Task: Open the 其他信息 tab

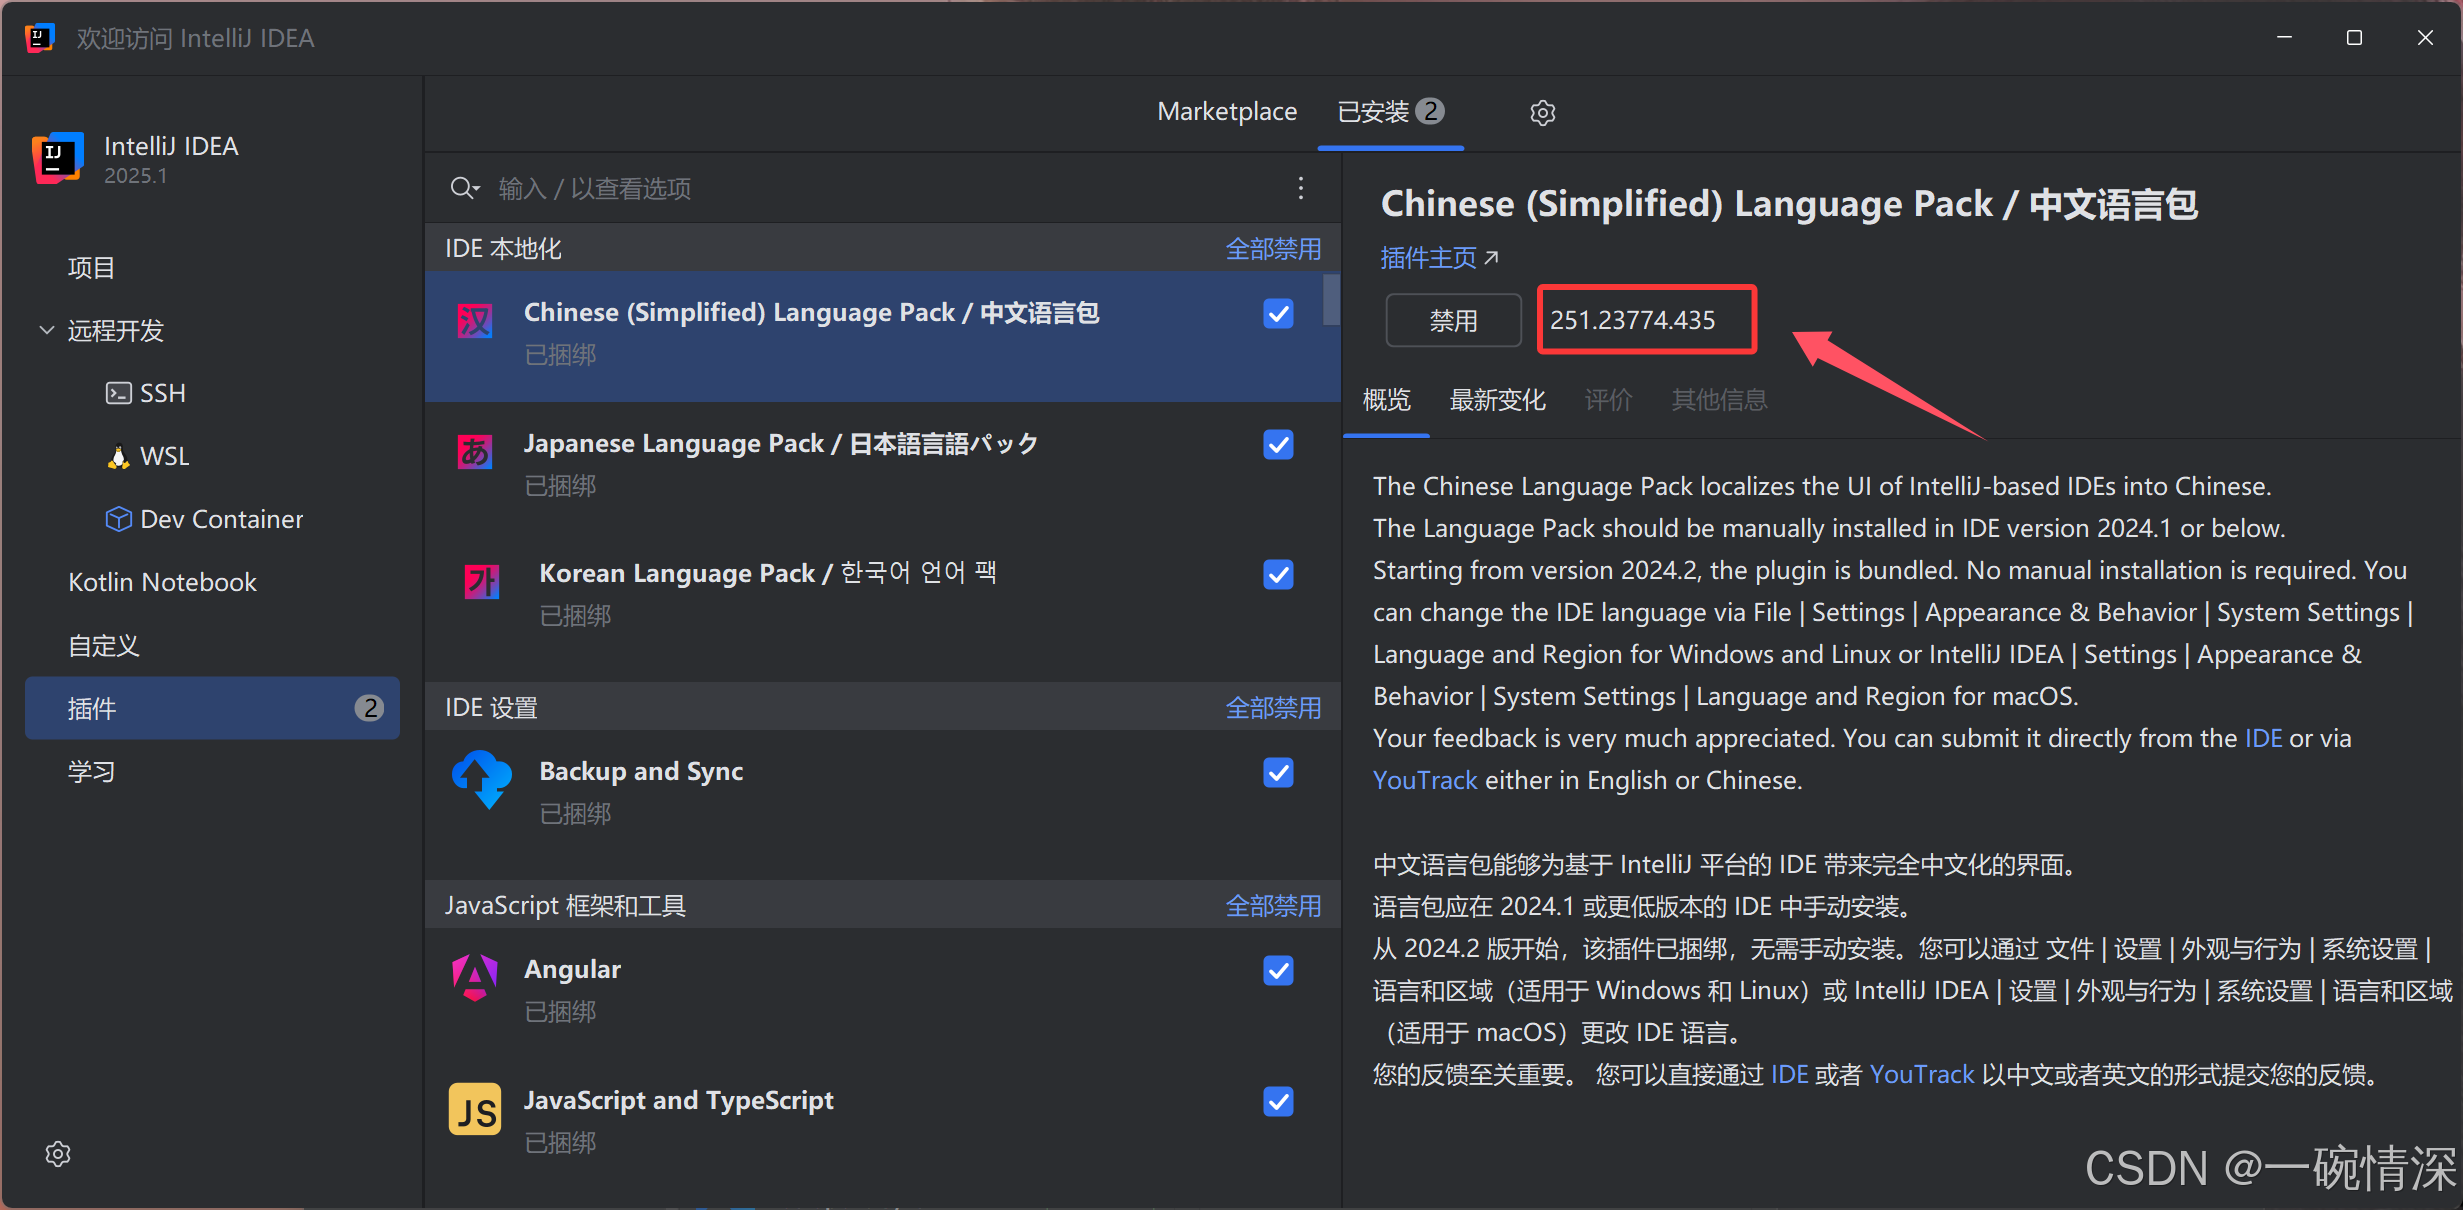Action: 1719,400
